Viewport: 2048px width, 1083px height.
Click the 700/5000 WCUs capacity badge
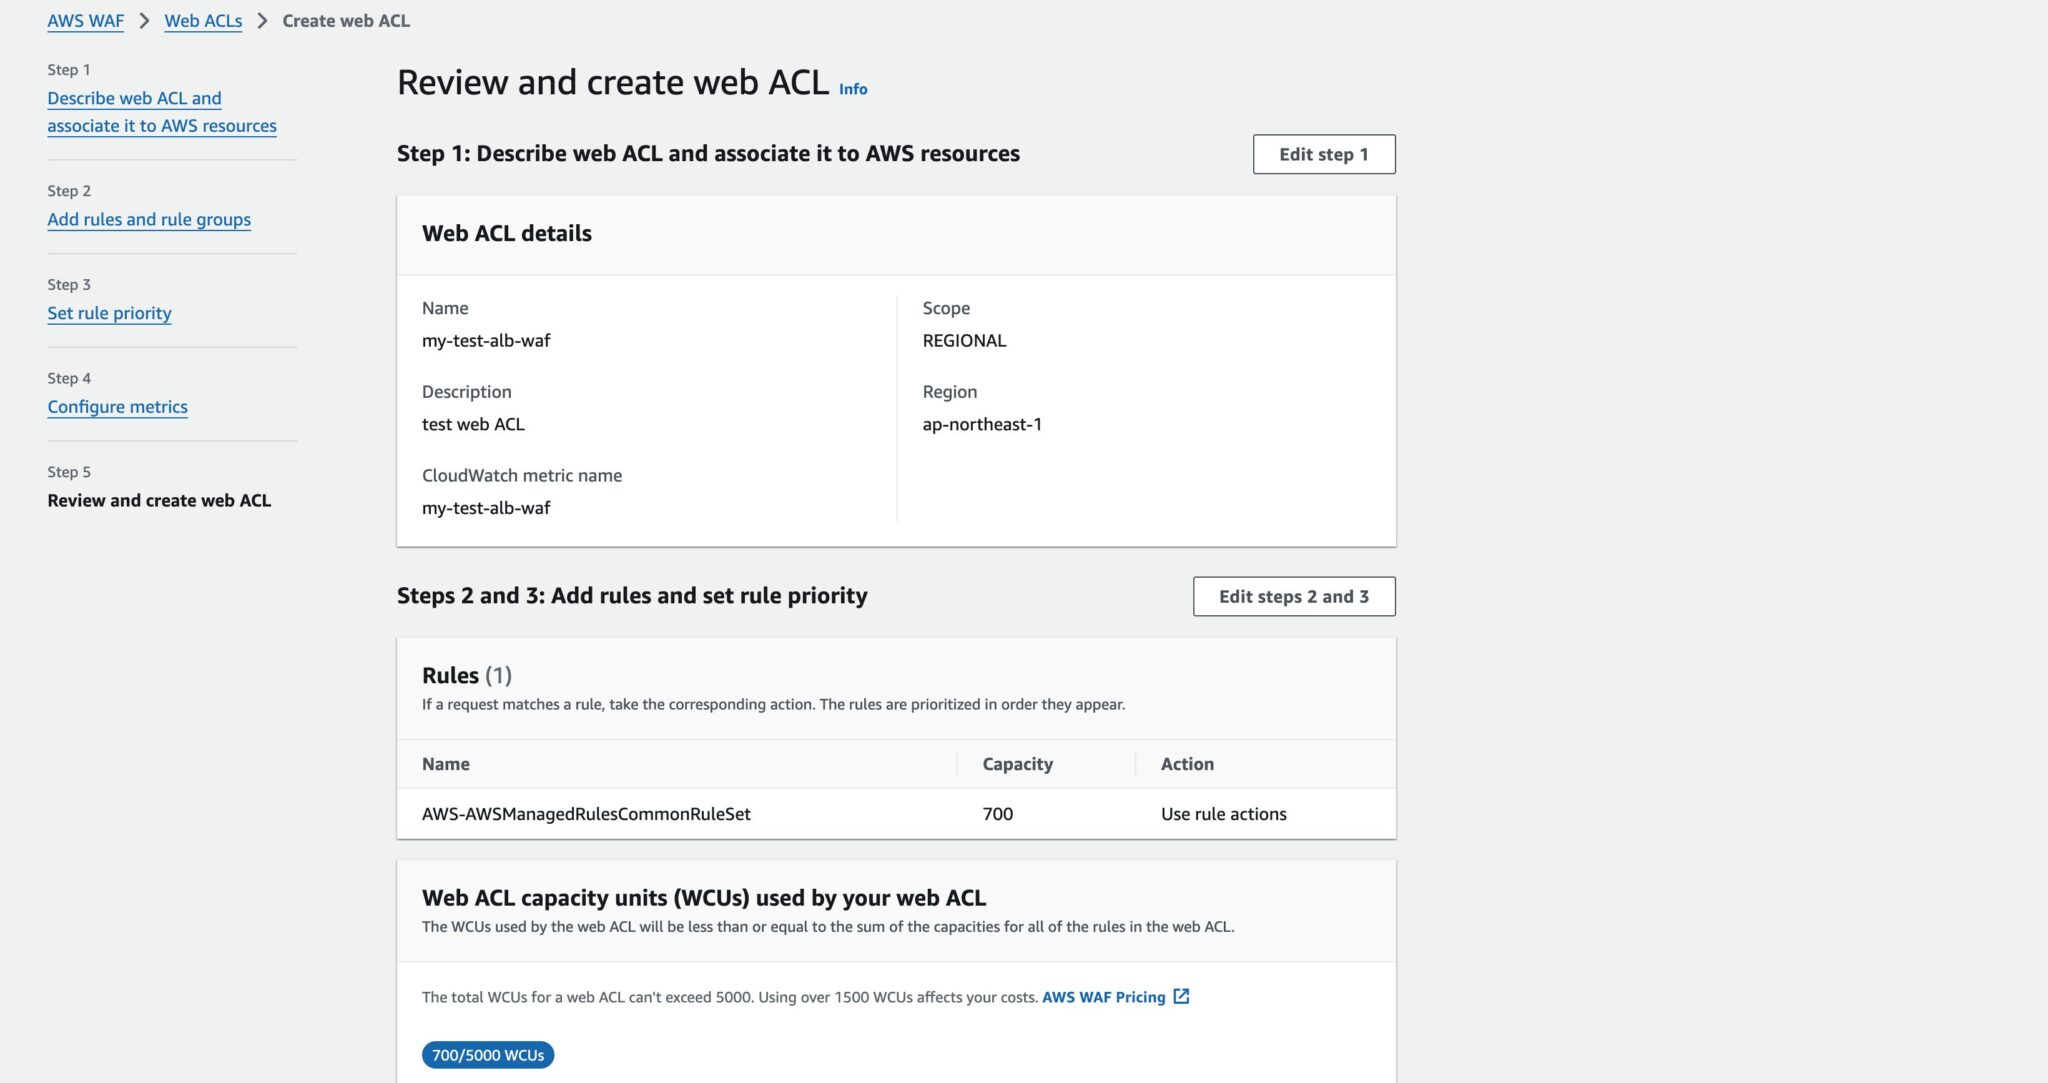point(487,1055)
